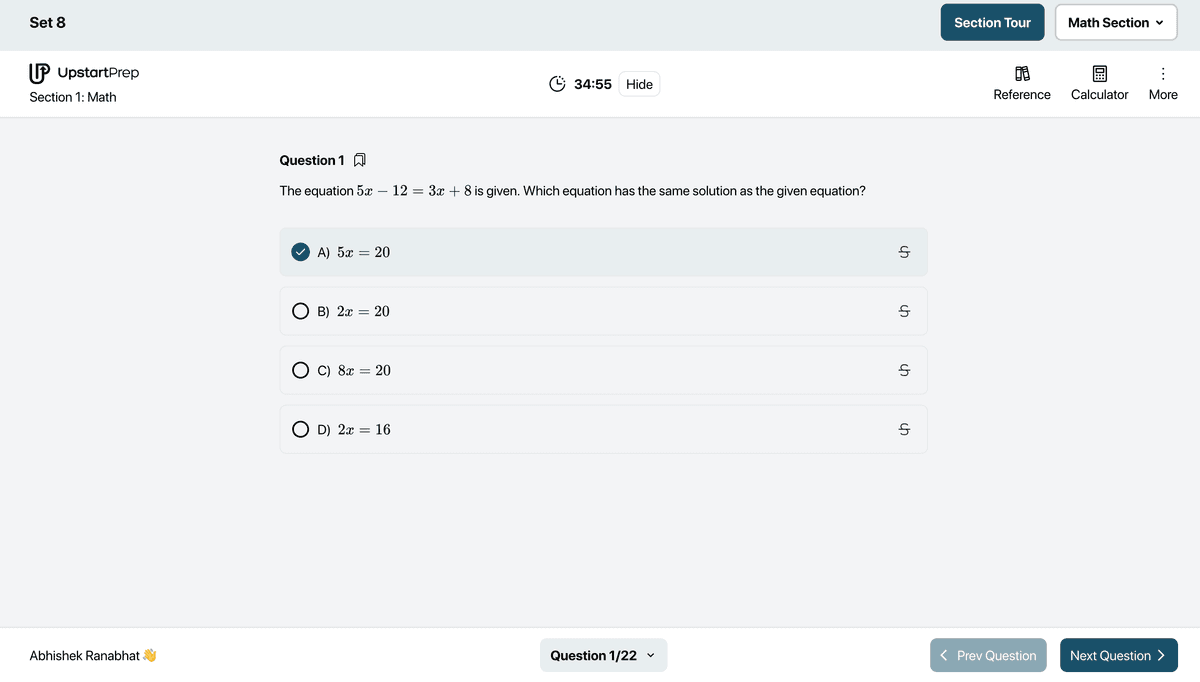
Task: Go to Next Question
Action: pos(1118,655)
